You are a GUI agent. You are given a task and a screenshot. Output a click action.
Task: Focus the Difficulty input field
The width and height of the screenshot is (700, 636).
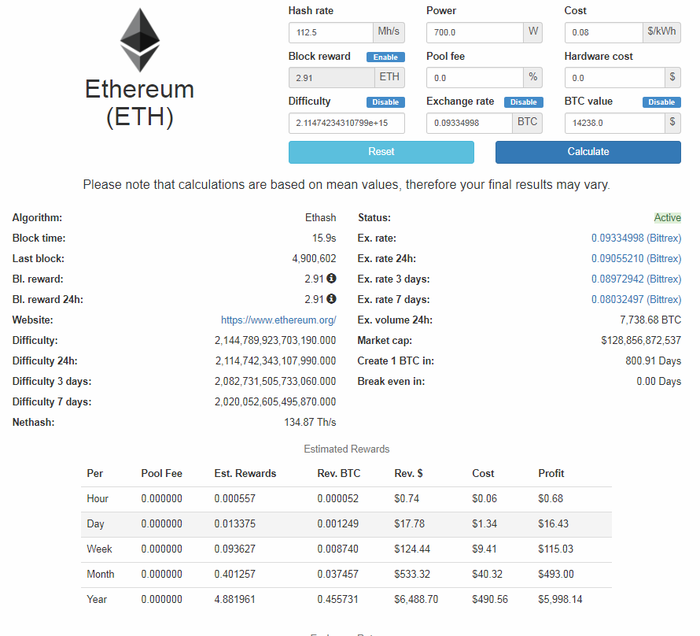346,123
